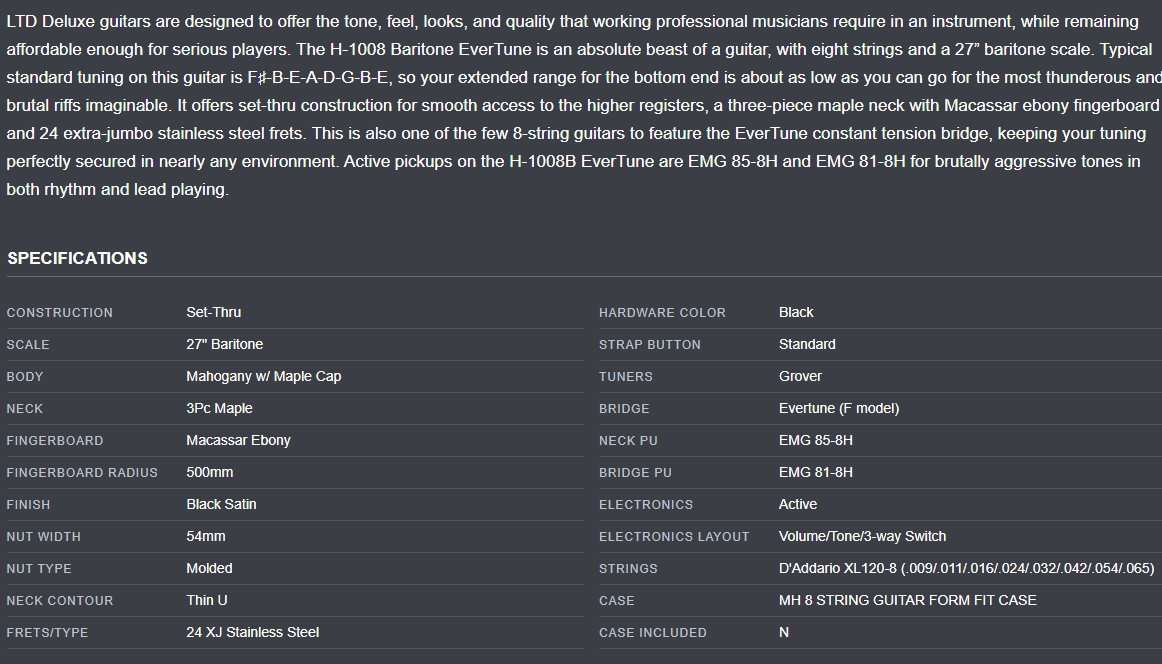Click the SPECIFICATIONS heading
1162x664 pixels.
pos(77,258)
